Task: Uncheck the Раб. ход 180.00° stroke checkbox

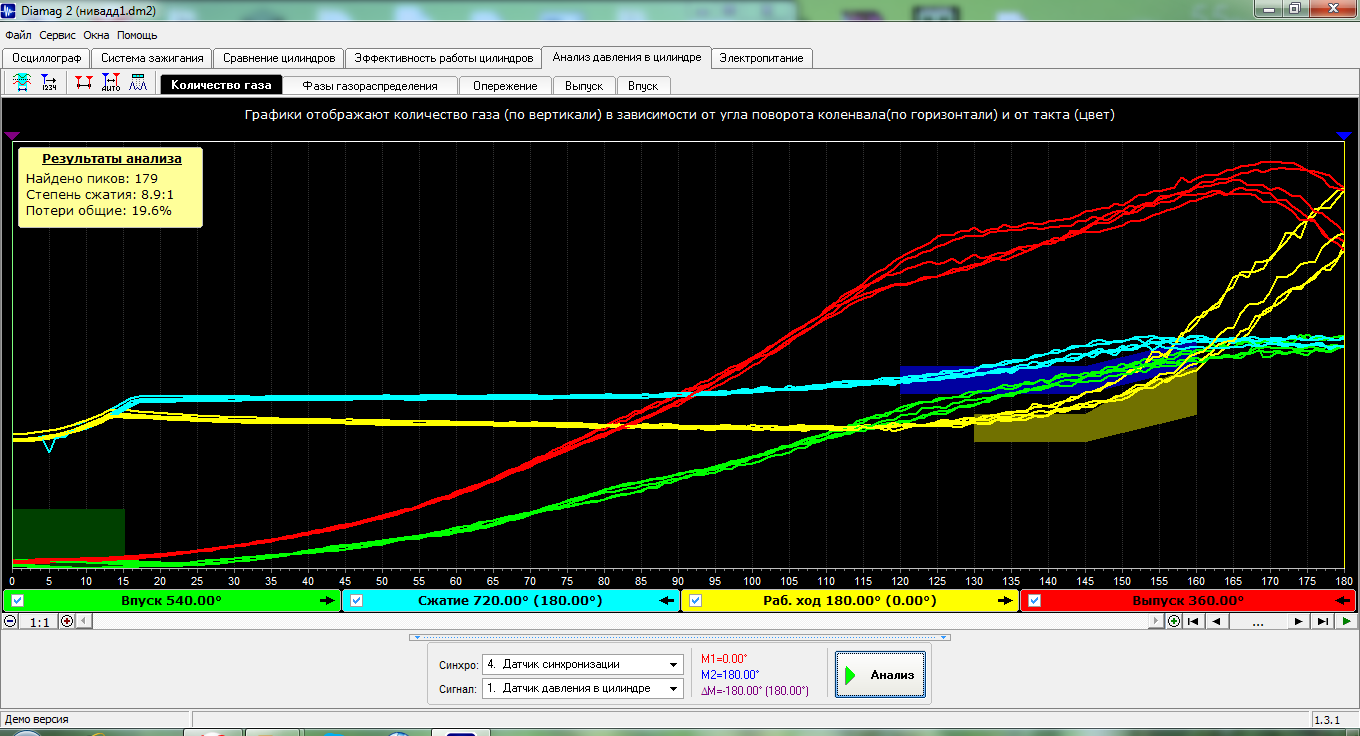Action: [x=696, y=600]
